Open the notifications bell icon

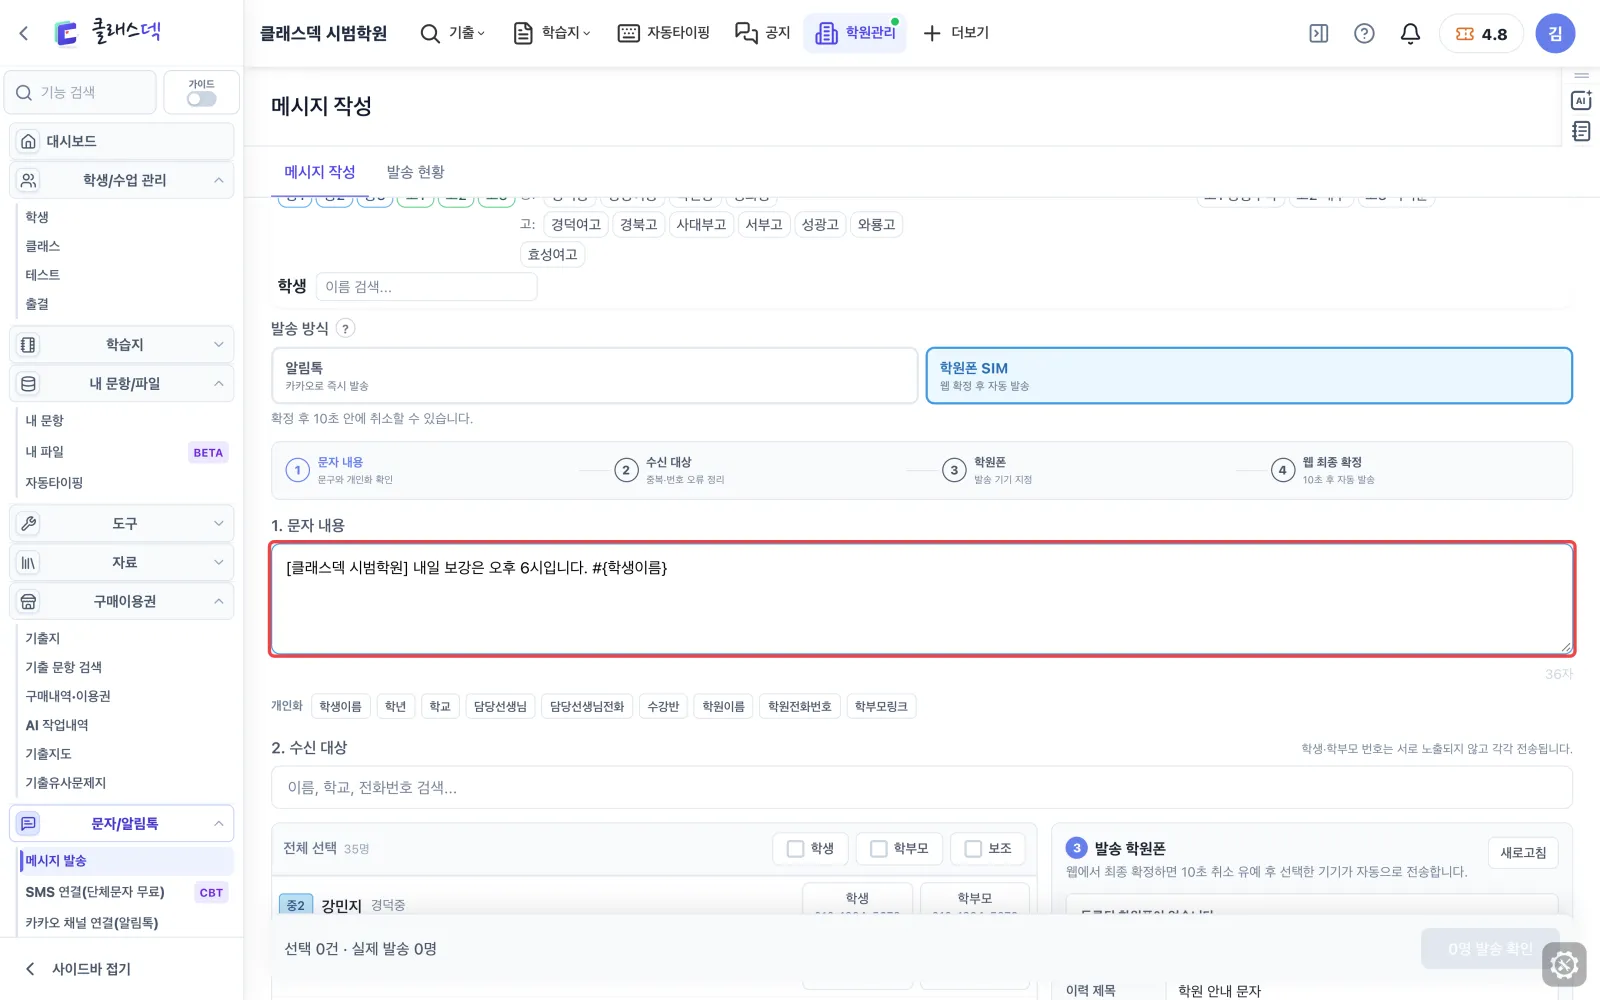click(x=1410, y=33)
